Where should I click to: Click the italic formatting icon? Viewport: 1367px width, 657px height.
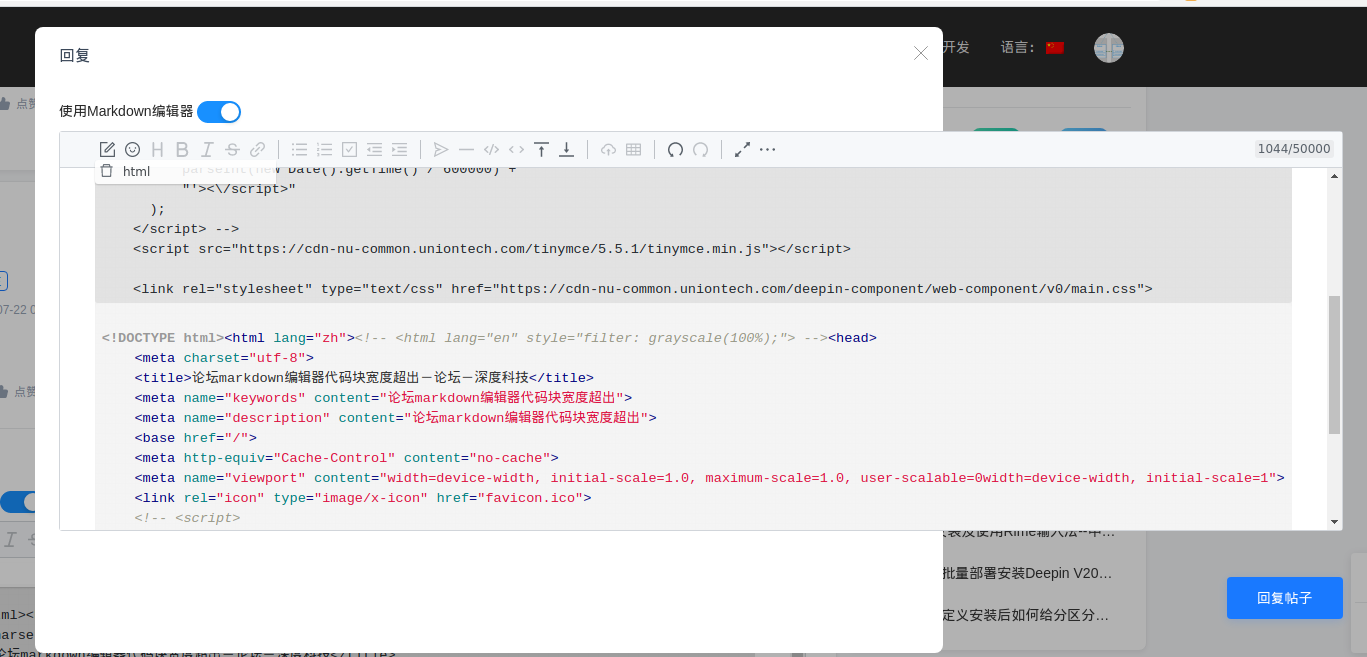tap(207, 150)
